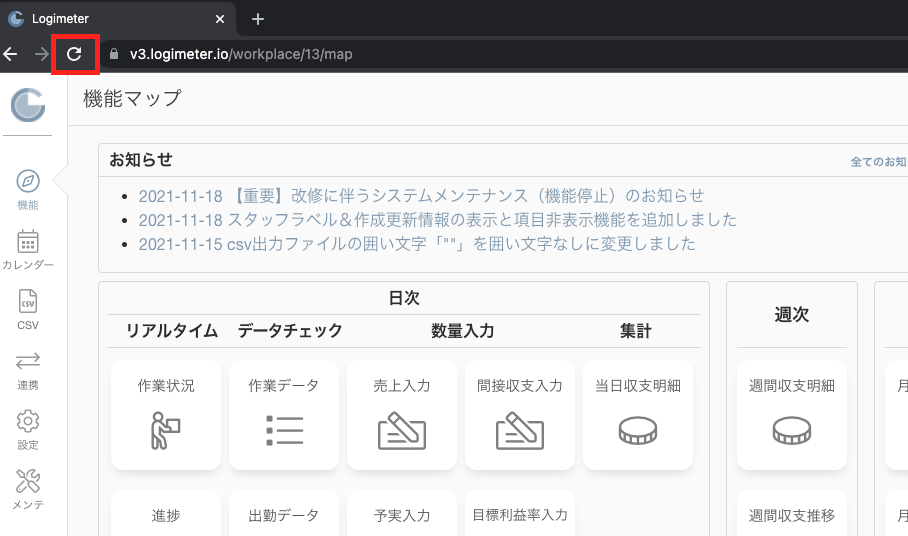This screenshot has height=536, width=908.
Task: Open the CSV file icon in sidebar
Action: coord(28,302)
